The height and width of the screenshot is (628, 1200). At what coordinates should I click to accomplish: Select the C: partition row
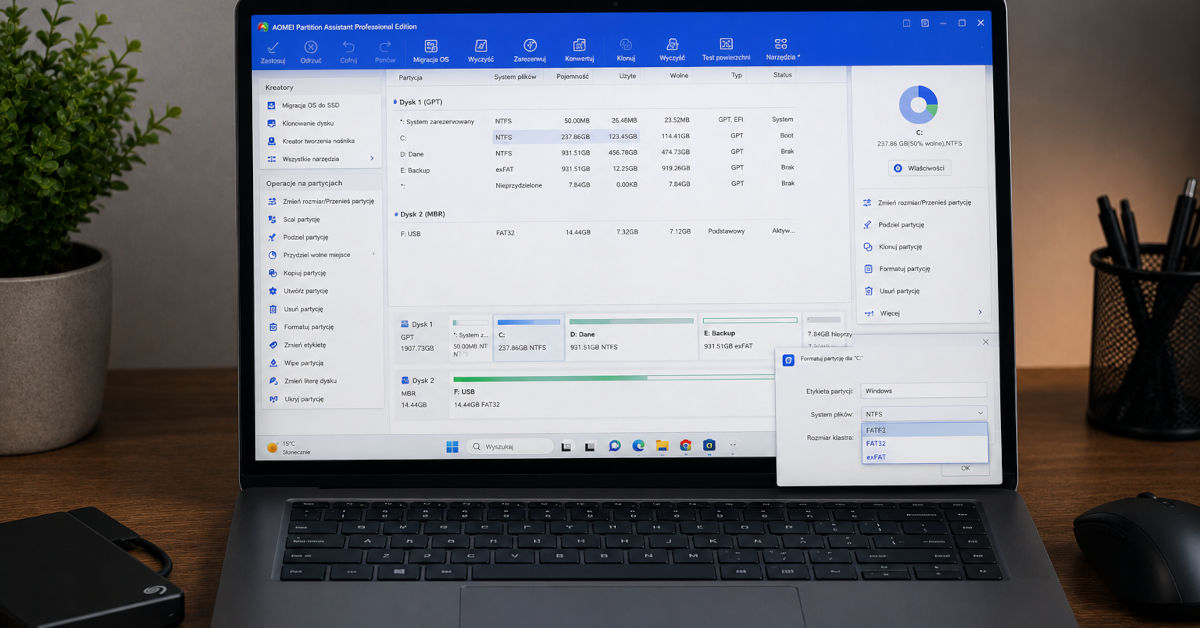coord(595,137)
